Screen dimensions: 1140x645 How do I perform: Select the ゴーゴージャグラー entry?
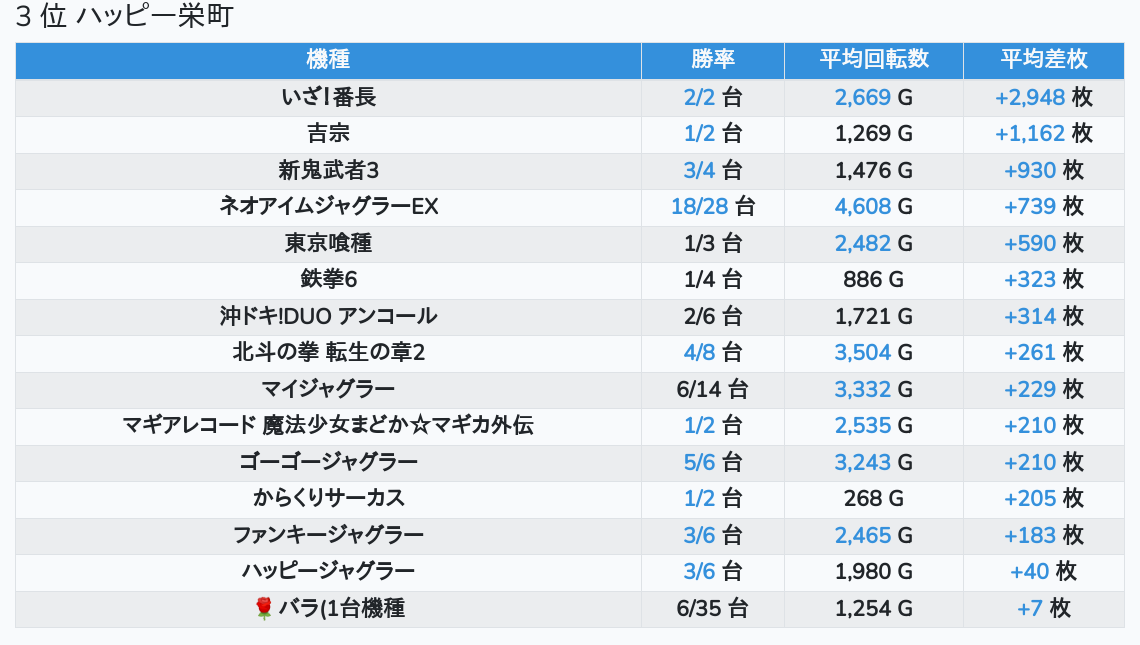pyautogui.click(x=328, y=462)
